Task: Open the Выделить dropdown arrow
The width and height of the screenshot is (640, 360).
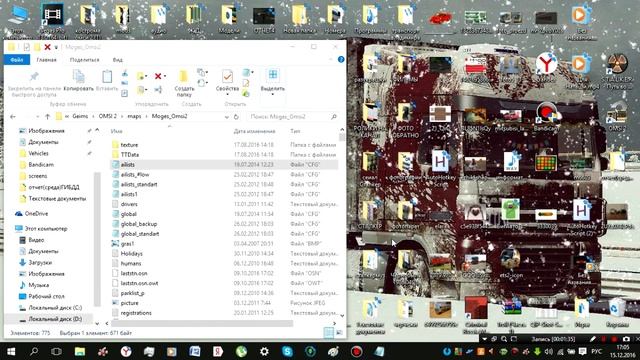Action: point(273,94)
